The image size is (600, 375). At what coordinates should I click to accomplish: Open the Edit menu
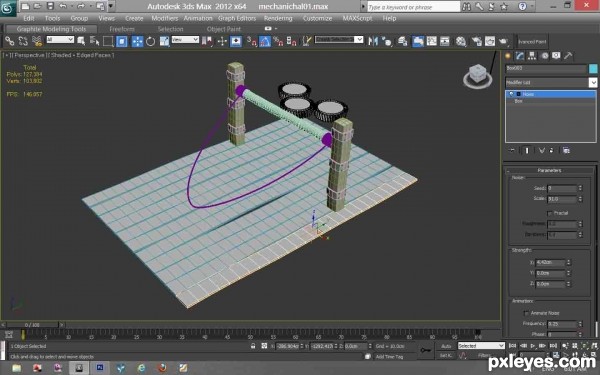pyautogui.click(x=29, y=18)
